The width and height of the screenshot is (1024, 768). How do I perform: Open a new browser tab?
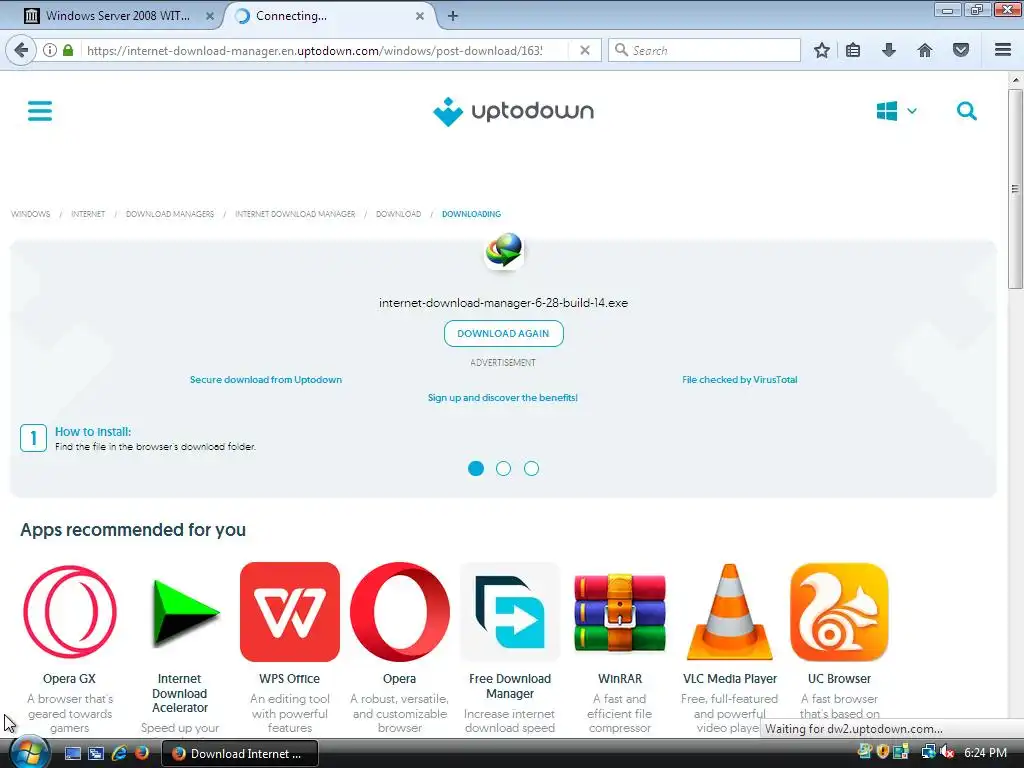(453, 16)
